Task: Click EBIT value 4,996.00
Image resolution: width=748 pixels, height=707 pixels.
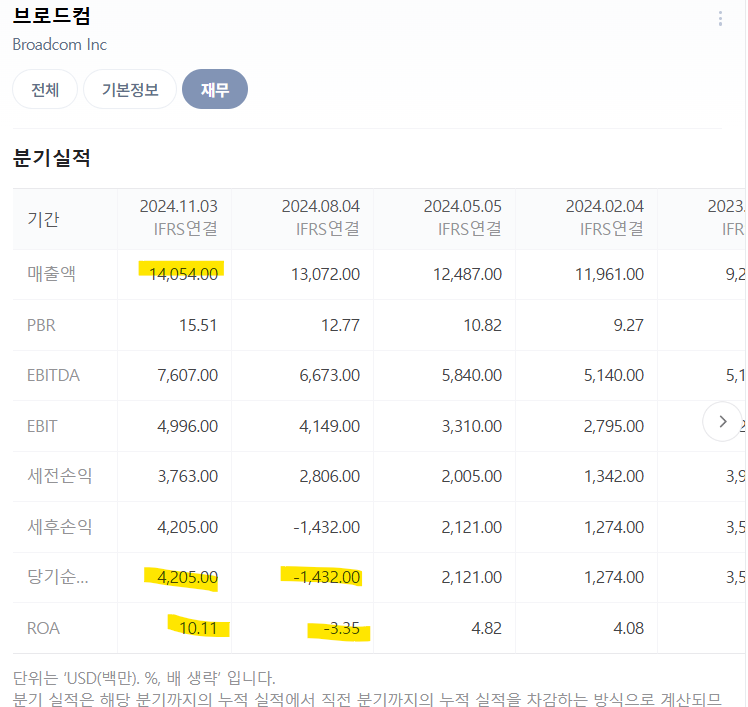Action: click(x=187, y=426)
